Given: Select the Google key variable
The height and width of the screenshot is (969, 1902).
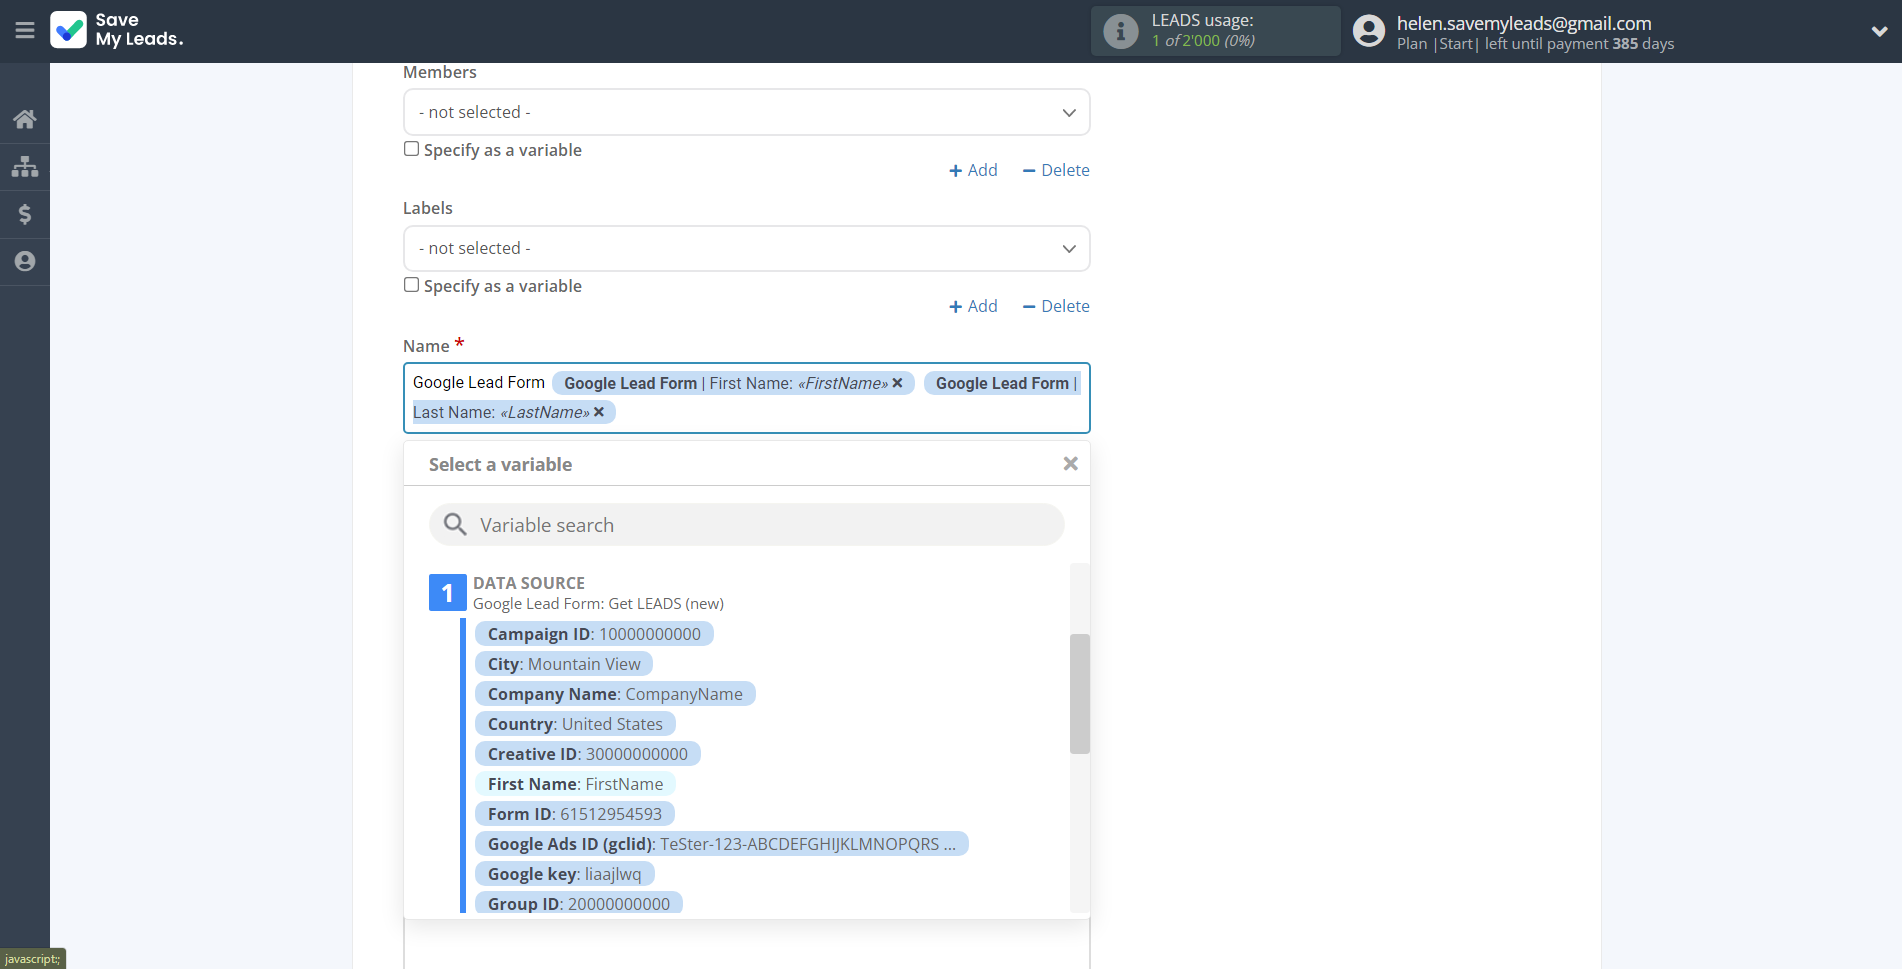Looking at the screenshot, I should pyautogui.click(x=565, y=874).
